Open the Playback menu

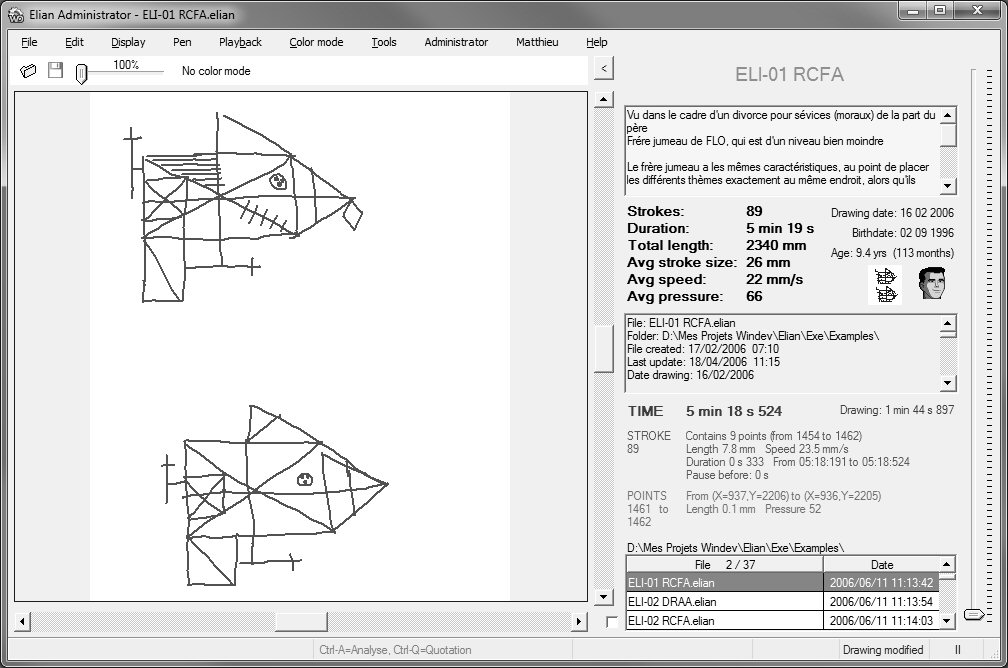[x=240, y=42]
